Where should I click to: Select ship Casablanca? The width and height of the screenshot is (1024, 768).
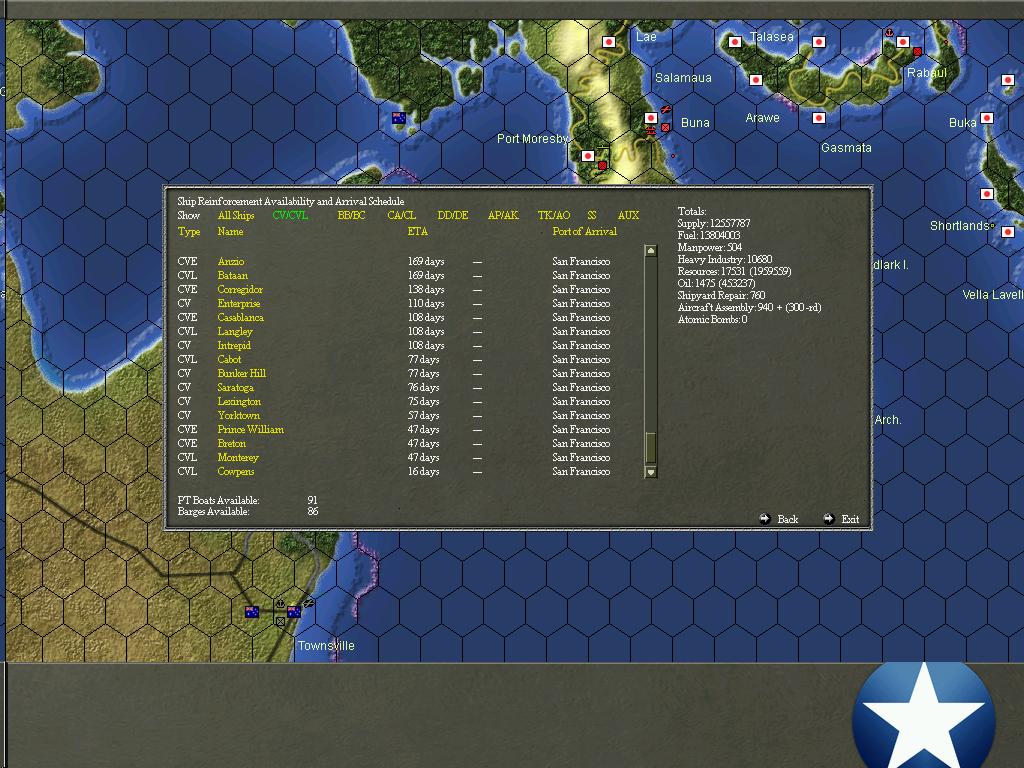pos(240,317)
